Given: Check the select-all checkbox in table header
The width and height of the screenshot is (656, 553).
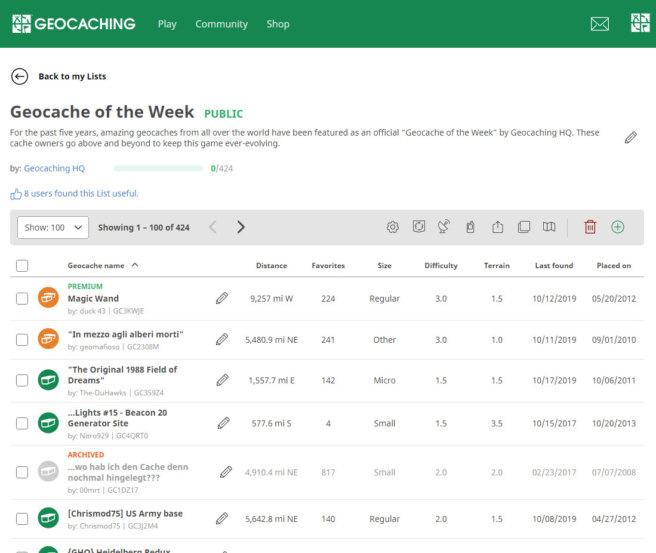Looking at the screenshot, I should [22, 266].
